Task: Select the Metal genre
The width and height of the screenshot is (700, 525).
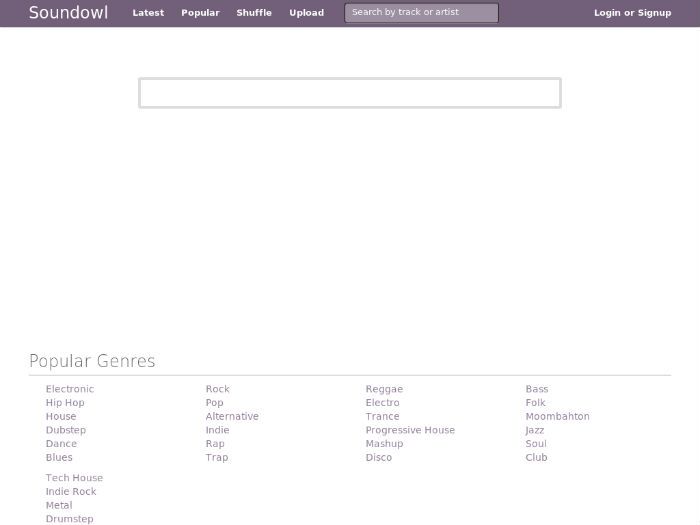Action: [x=59, y=505]
